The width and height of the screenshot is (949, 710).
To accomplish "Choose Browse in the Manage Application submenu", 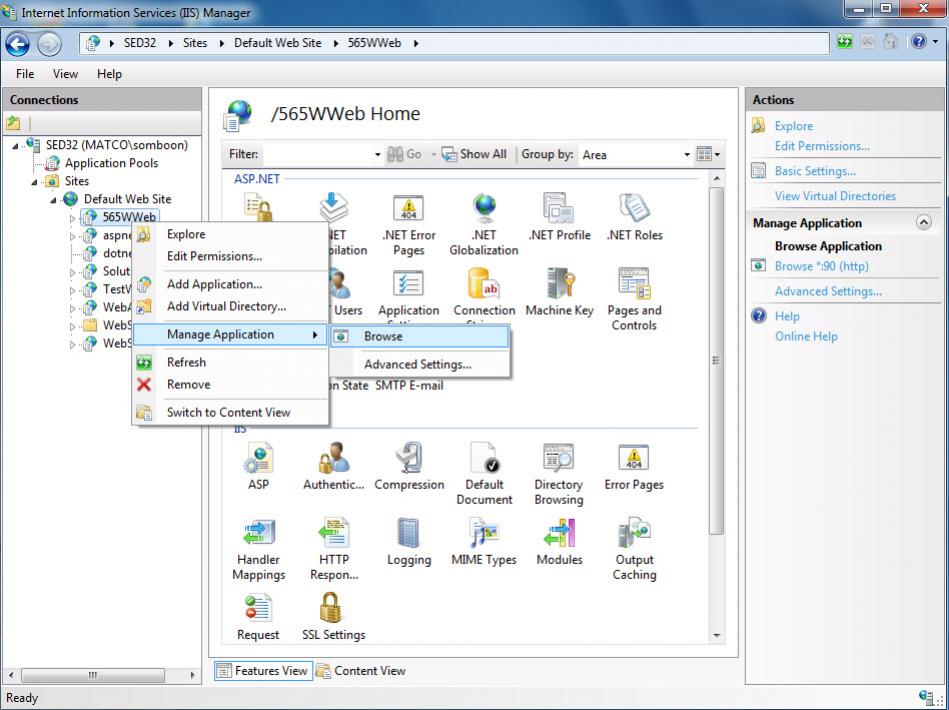I will click(x=419, y=337).
